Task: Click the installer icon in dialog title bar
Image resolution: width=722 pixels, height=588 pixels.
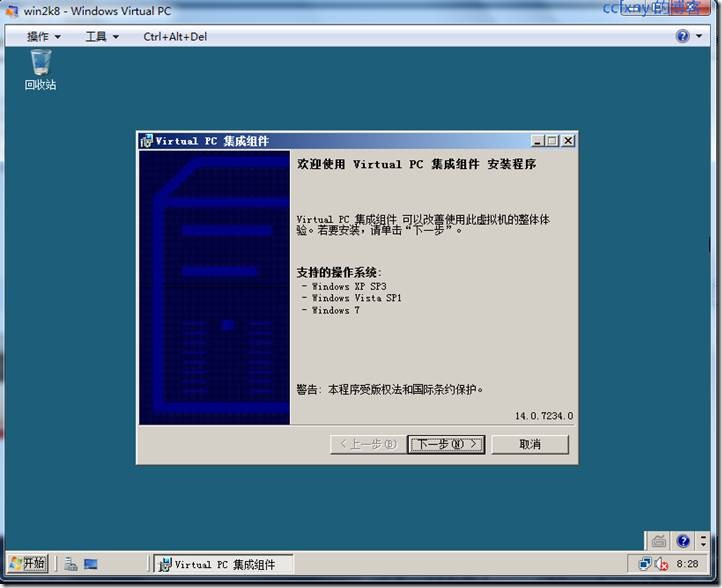Action: 146,140
